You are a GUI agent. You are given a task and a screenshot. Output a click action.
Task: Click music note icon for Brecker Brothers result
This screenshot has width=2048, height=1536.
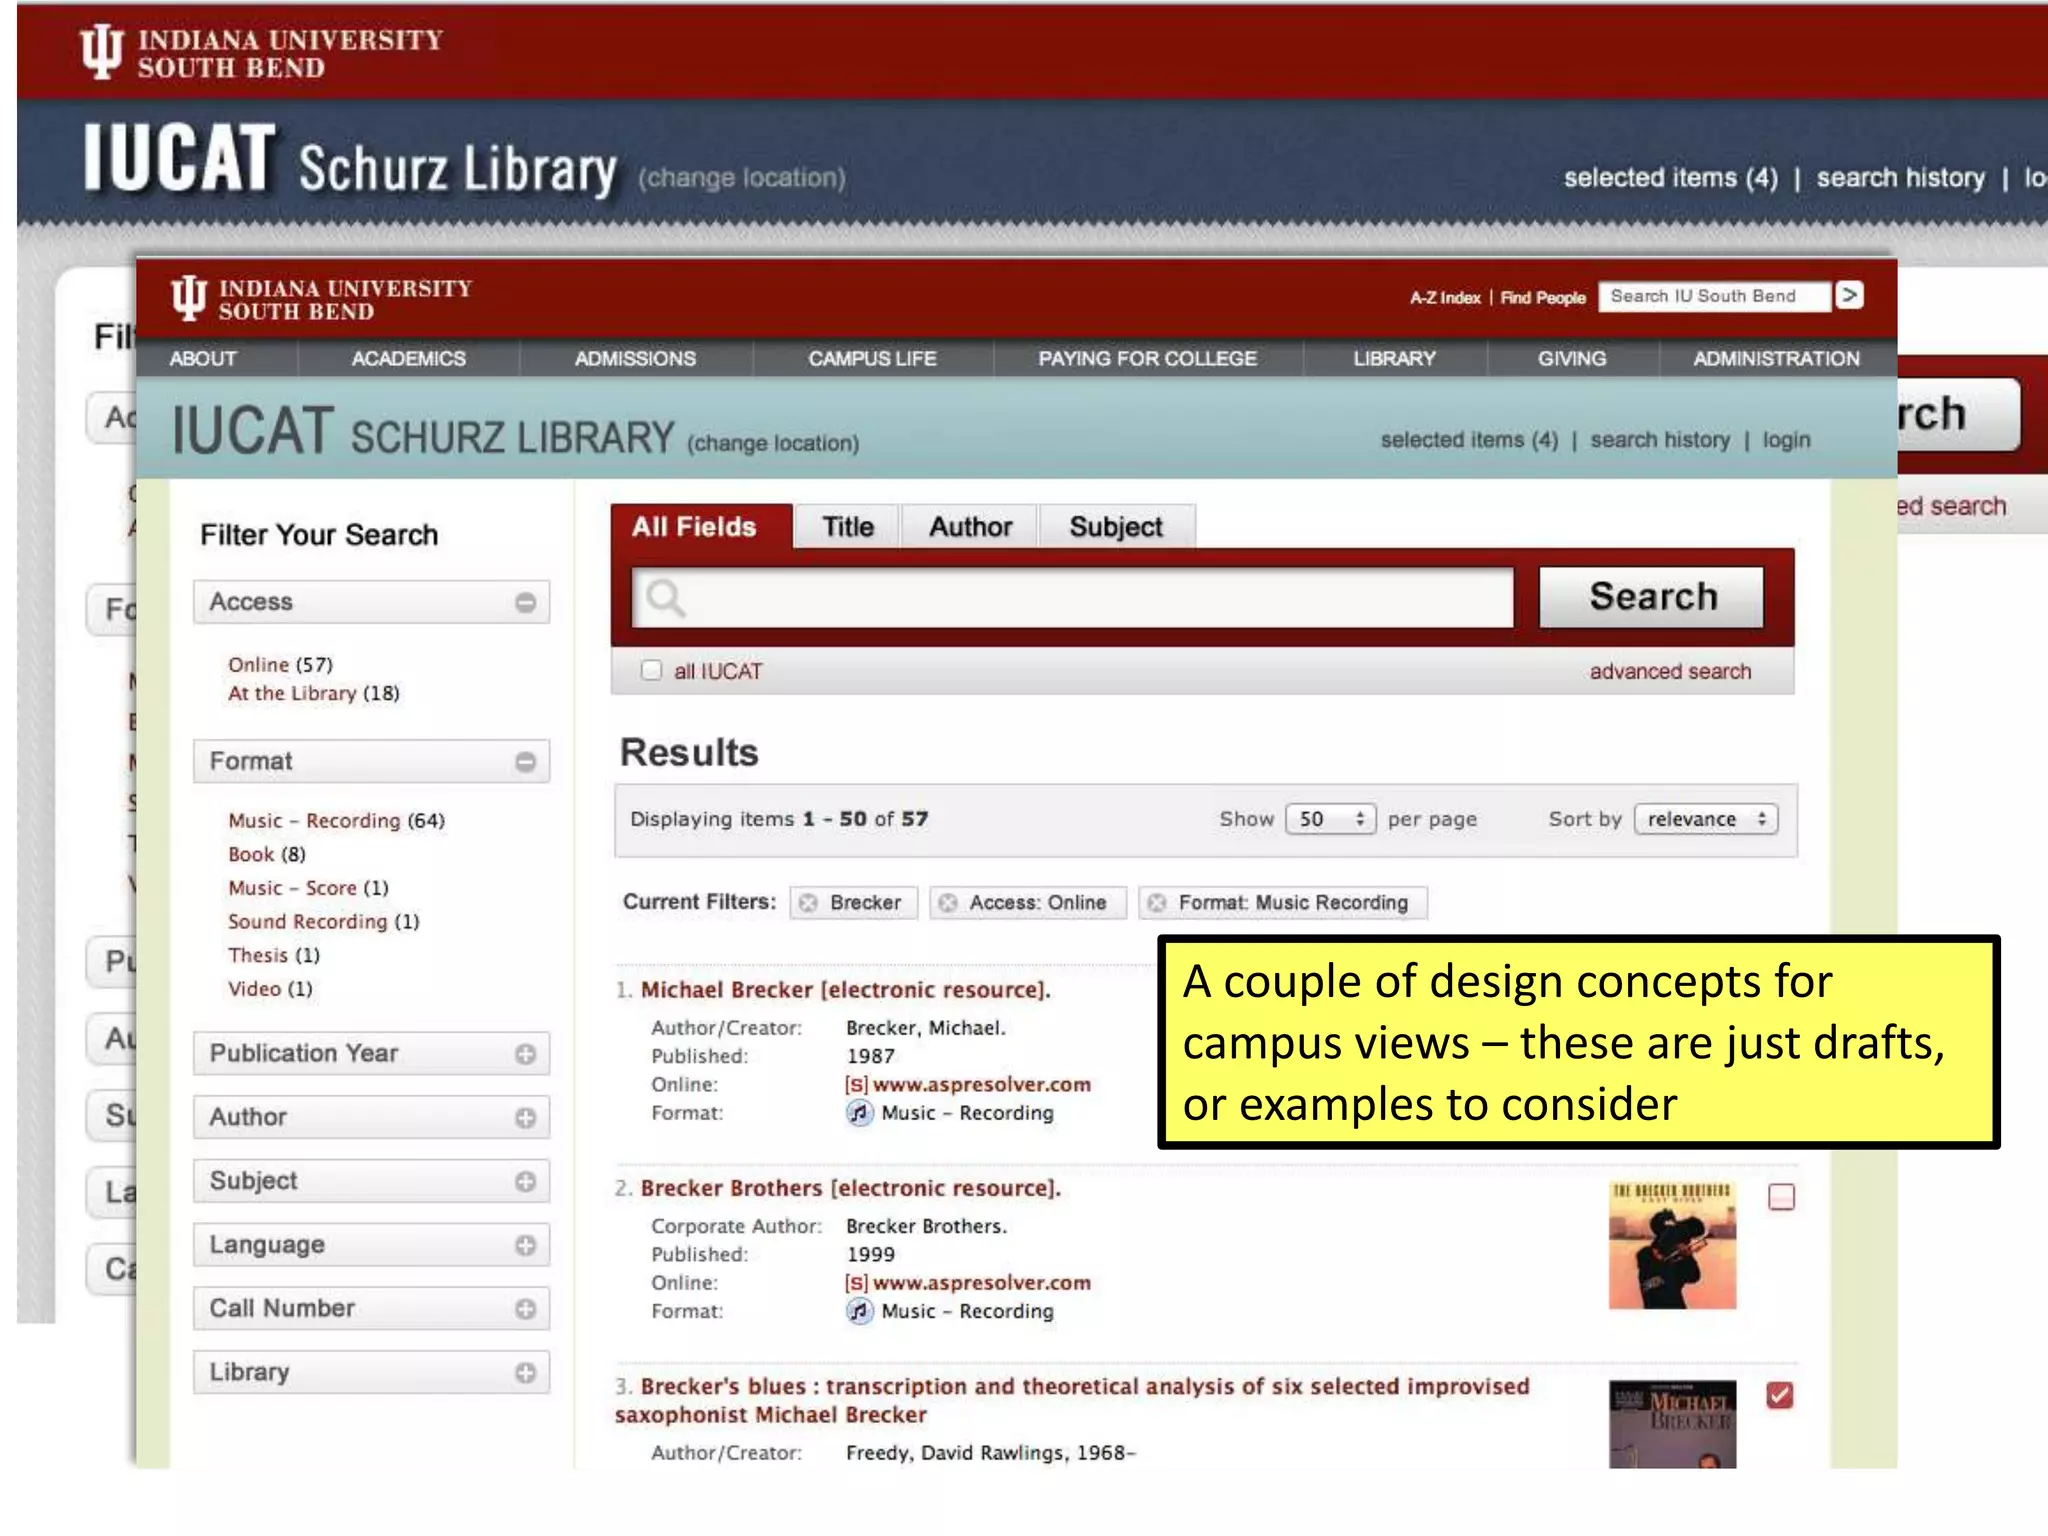(859, 1311)
